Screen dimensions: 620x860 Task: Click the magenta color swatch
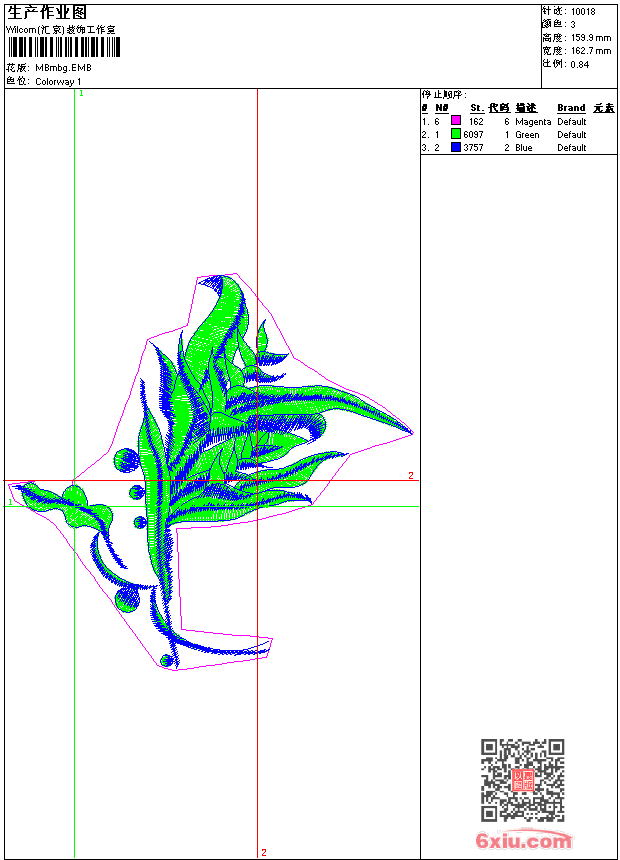(455, 121)
